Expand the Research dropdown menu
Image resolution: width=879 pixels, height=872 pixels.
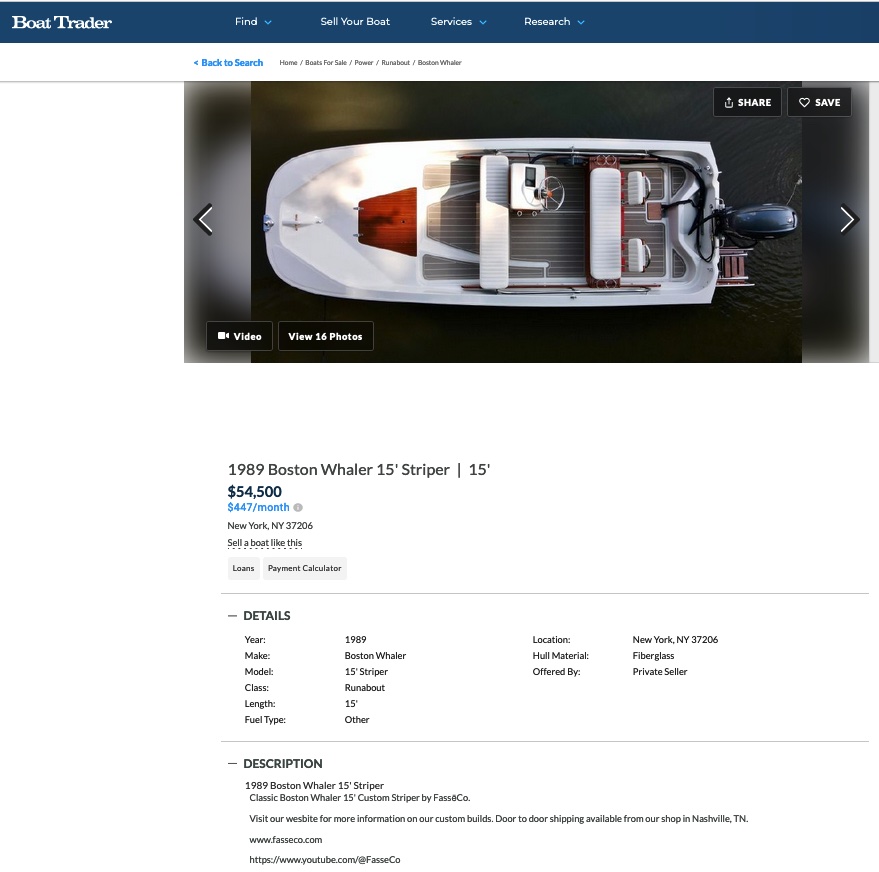554,22
